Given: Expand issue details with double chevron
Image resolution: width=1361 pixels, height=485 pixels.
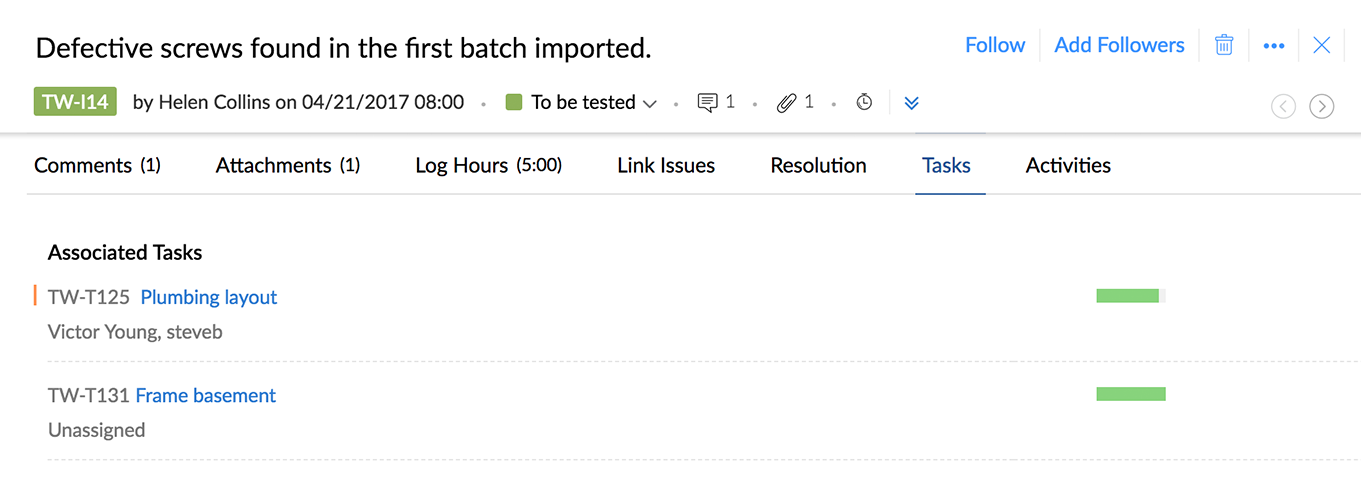Looking at the screenshot, I should coord(911,103).
